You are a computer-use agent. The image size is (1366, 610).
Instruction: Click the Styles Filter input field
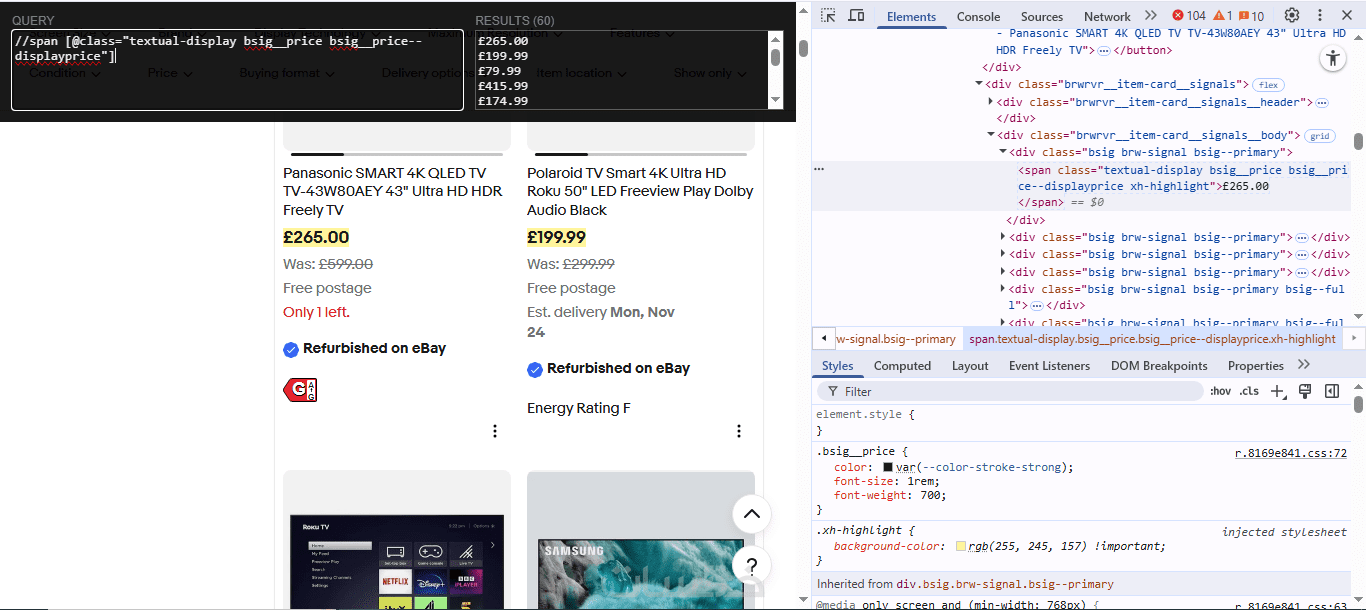pyautogui.click(x=1008, y=391)
